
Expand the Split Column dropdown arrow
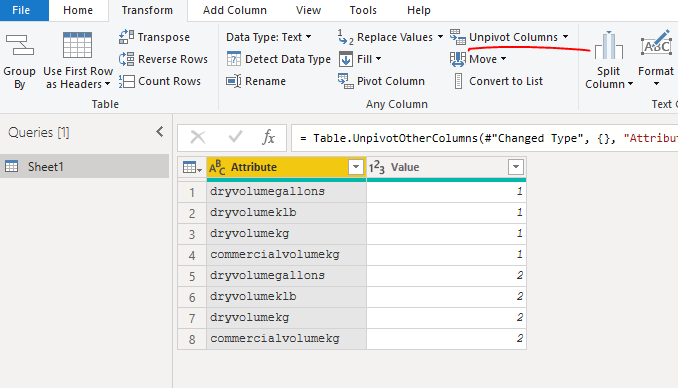630,84
